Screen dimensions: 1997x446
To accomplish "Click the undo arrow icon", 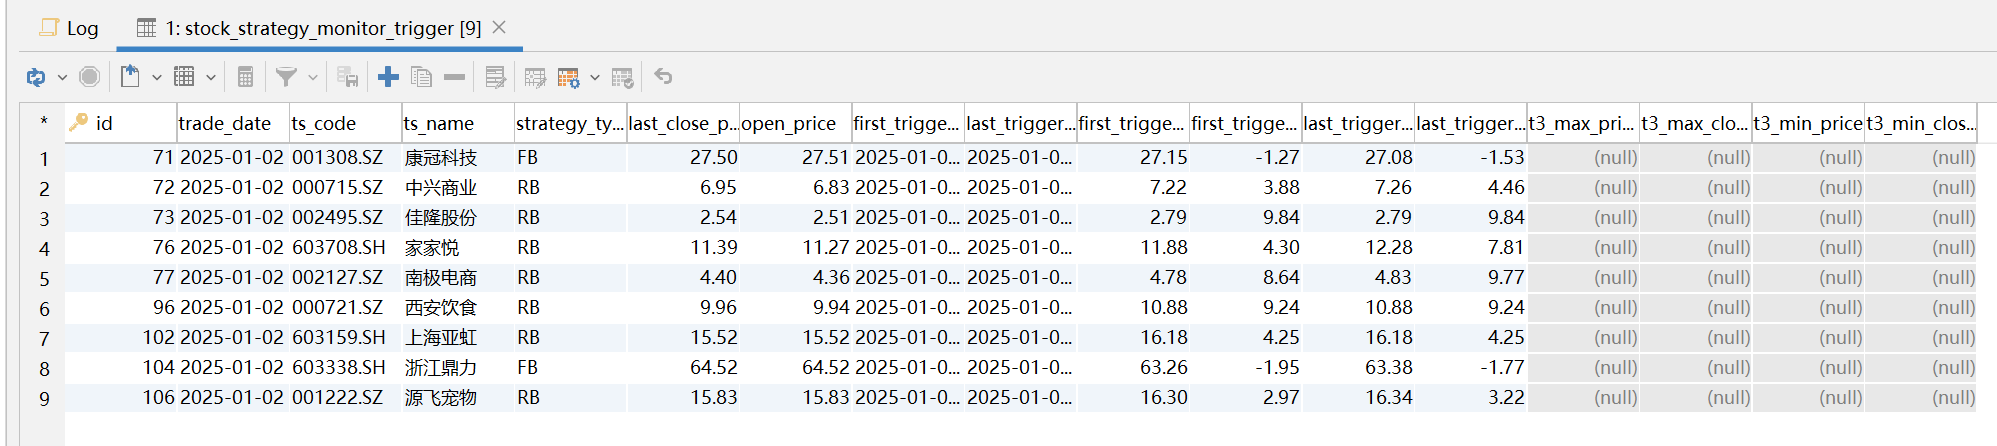I will click(663, 77).
